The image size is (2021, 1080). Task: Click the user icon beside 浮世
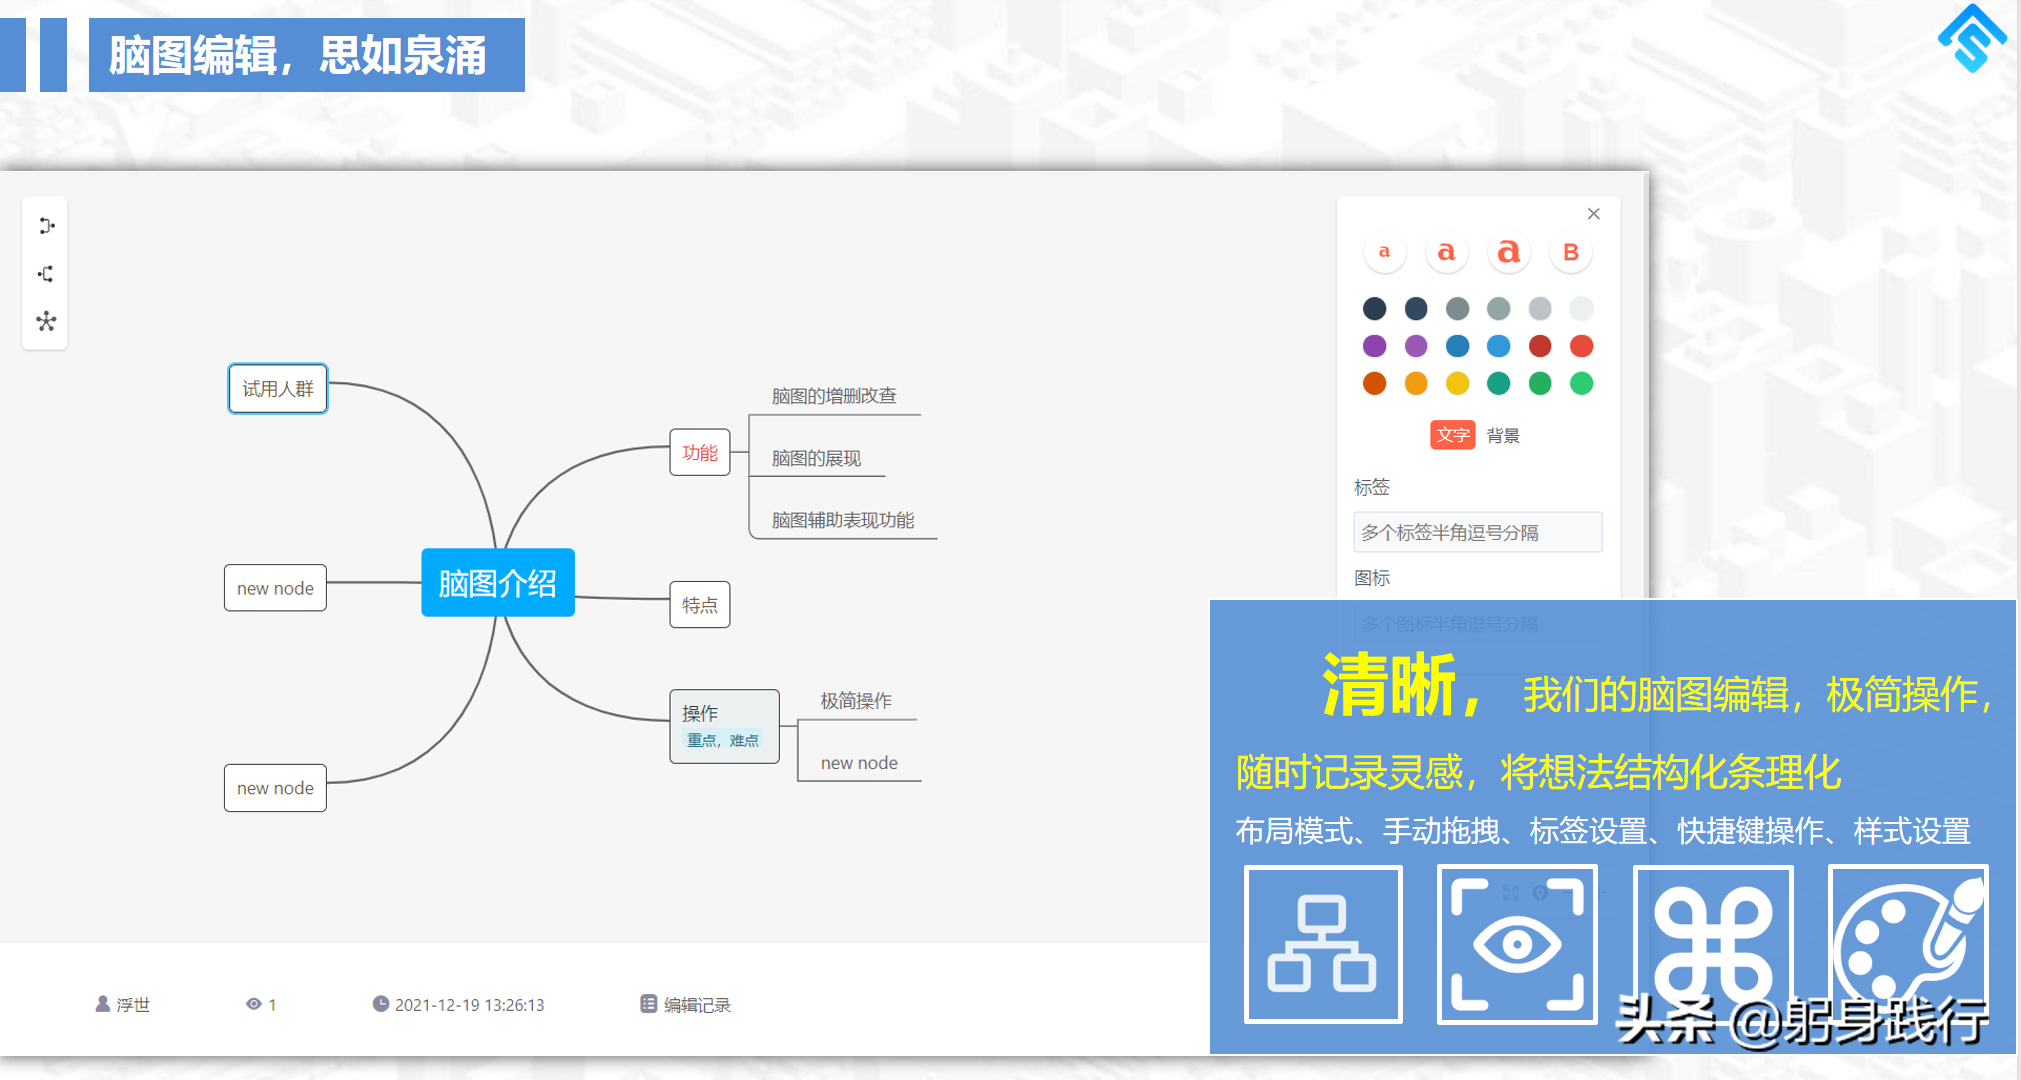pyautogui.click(x=103, y=1004)
